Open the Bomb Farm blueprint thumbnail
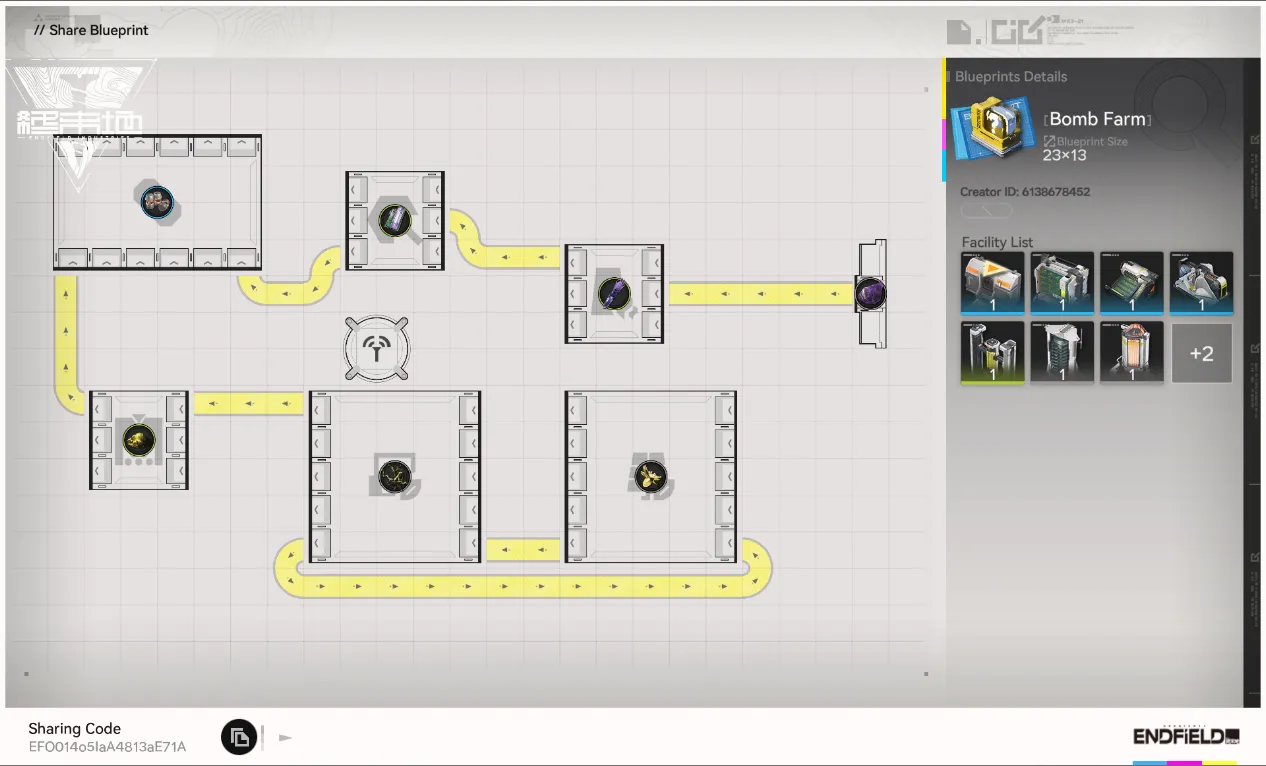Screen dimensions: 1266x766 (x=990, y=128)
